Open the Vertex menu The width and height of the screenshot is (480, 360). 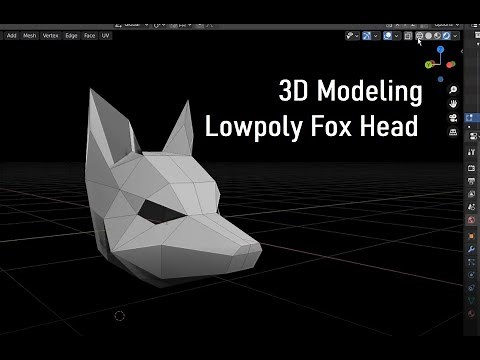[x=50, y=36]
